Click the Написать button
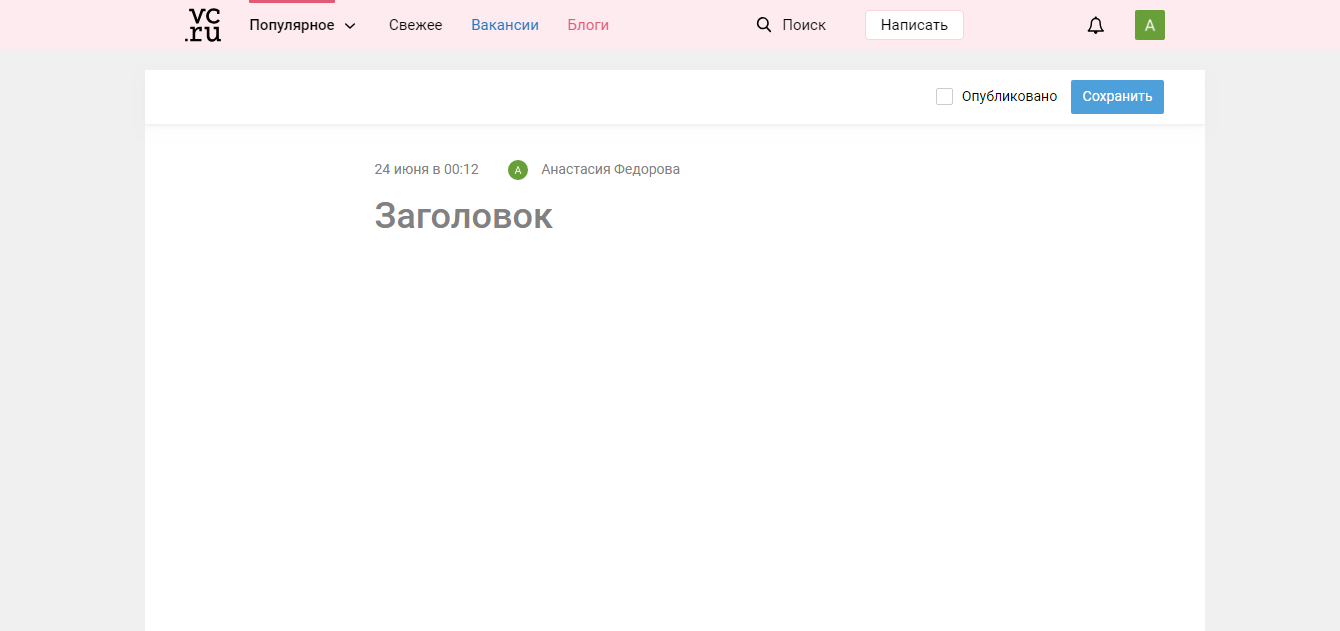This screenshot has height=631, width=1340. [x=913, y=25]
